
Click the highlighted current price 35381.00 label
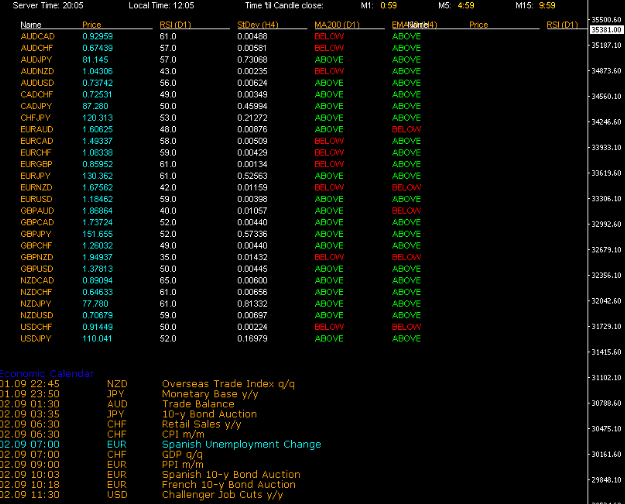coord(606,30)
